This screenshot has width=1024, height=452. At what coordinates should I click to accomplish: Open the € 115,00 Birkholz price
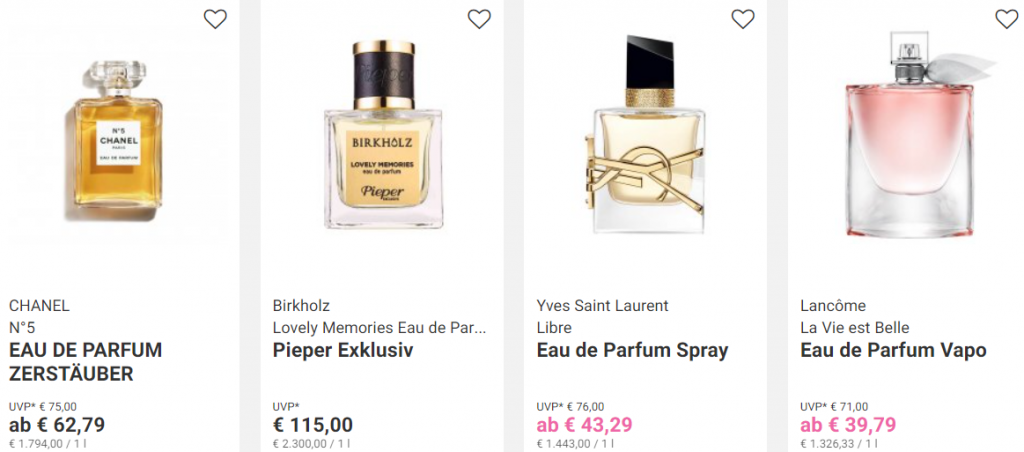[x=313, y=425]
